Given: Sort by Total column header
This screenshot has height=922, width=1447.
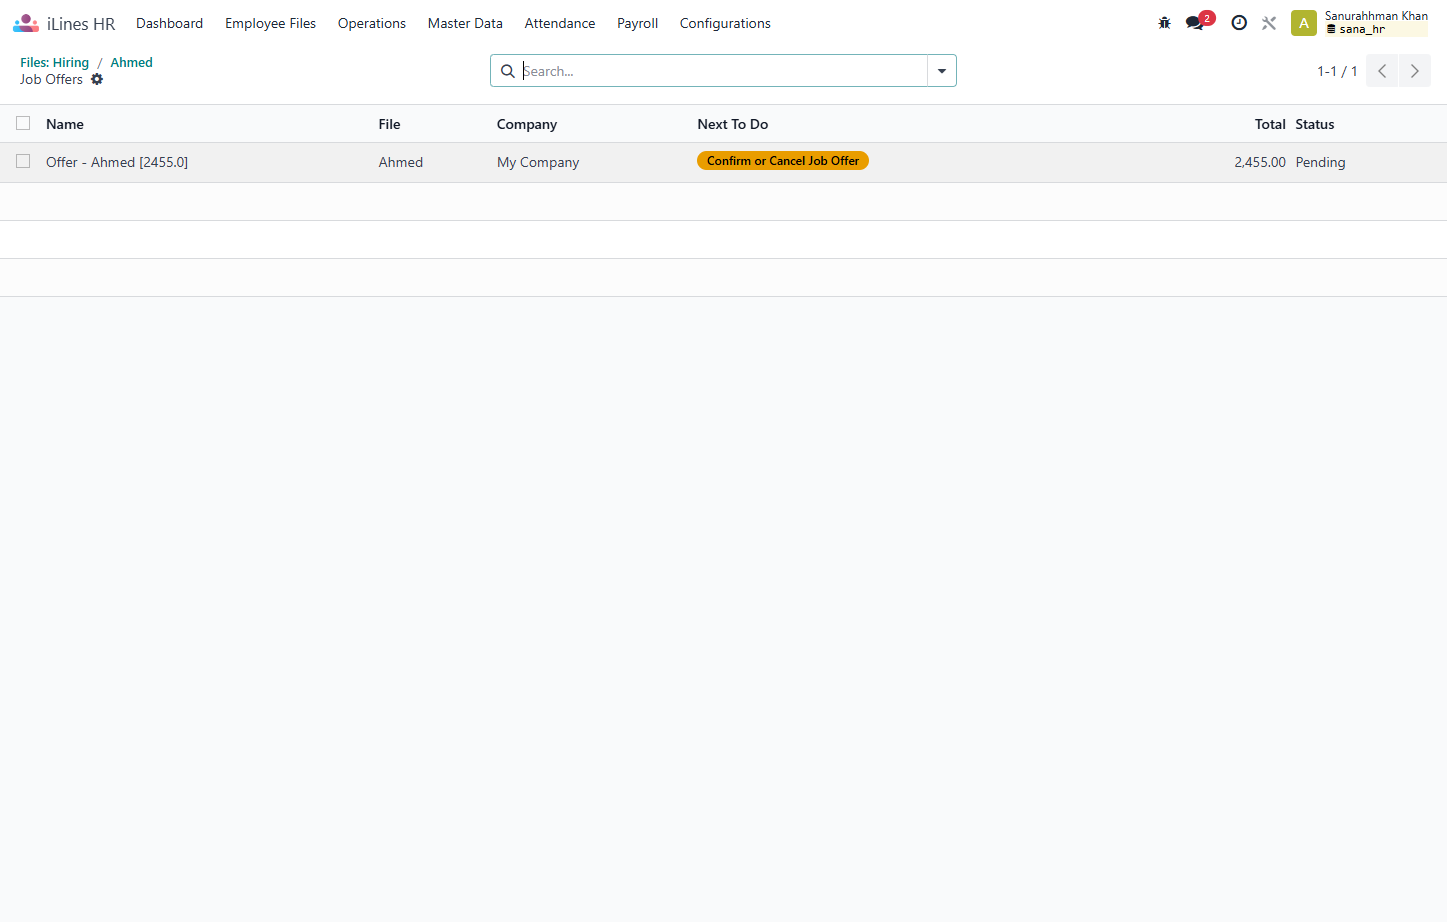Looking at the screenshot, I should [x=1270, y=124].
